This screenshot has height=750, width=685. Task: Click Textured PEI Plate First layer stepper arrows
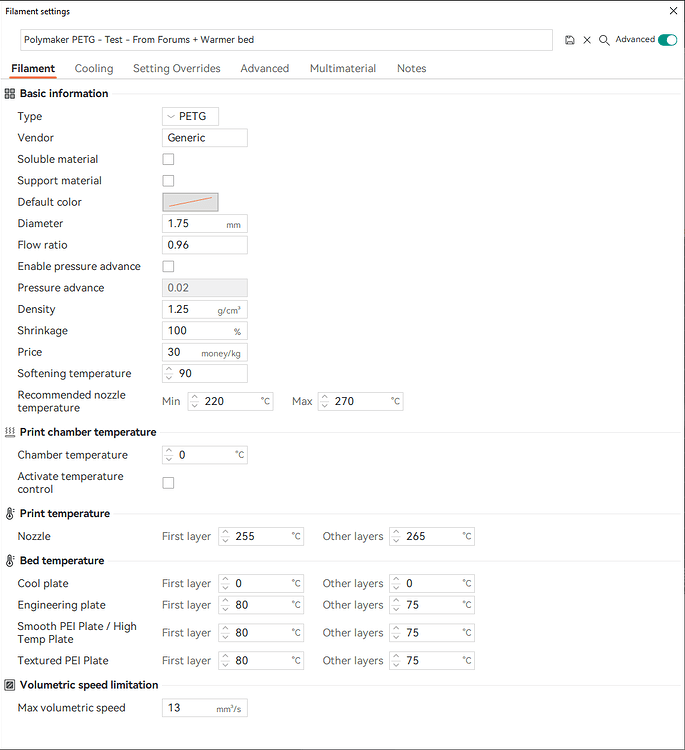225,661
